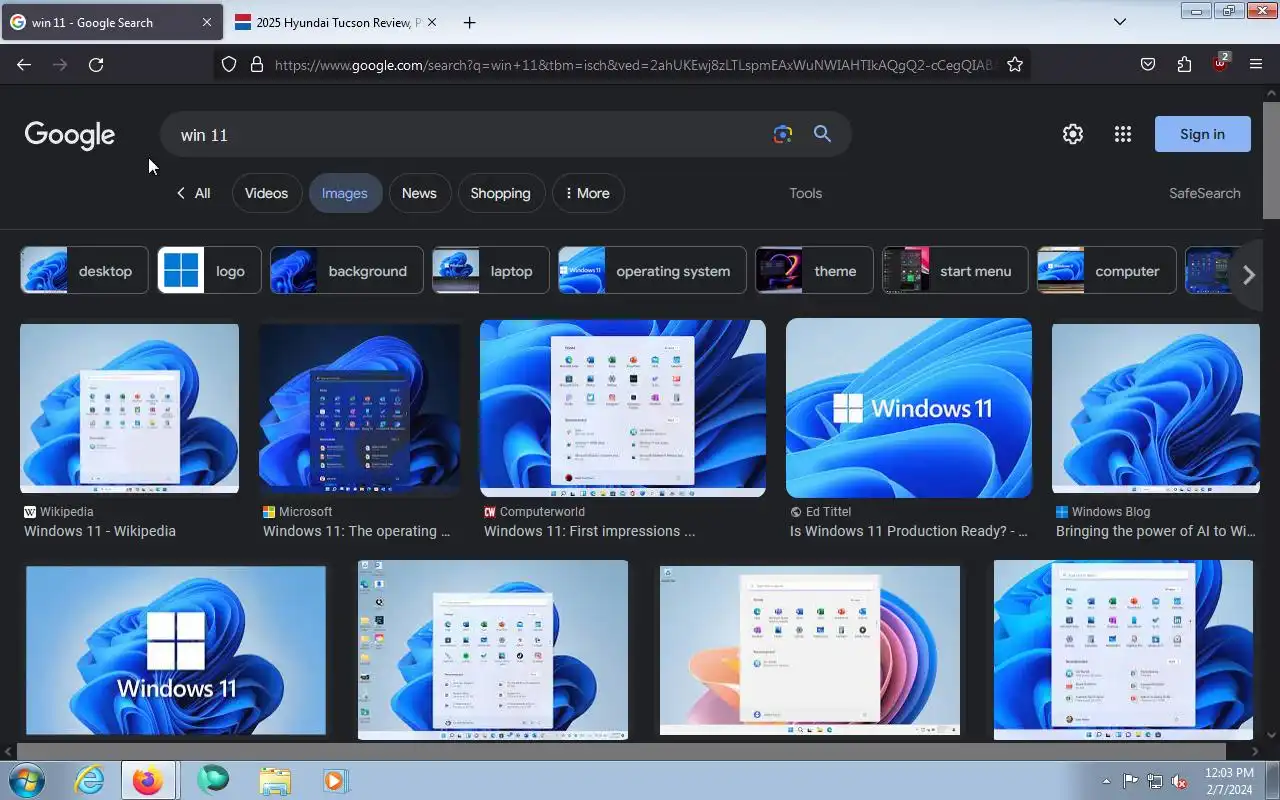Go to All search results

(193, 193)
